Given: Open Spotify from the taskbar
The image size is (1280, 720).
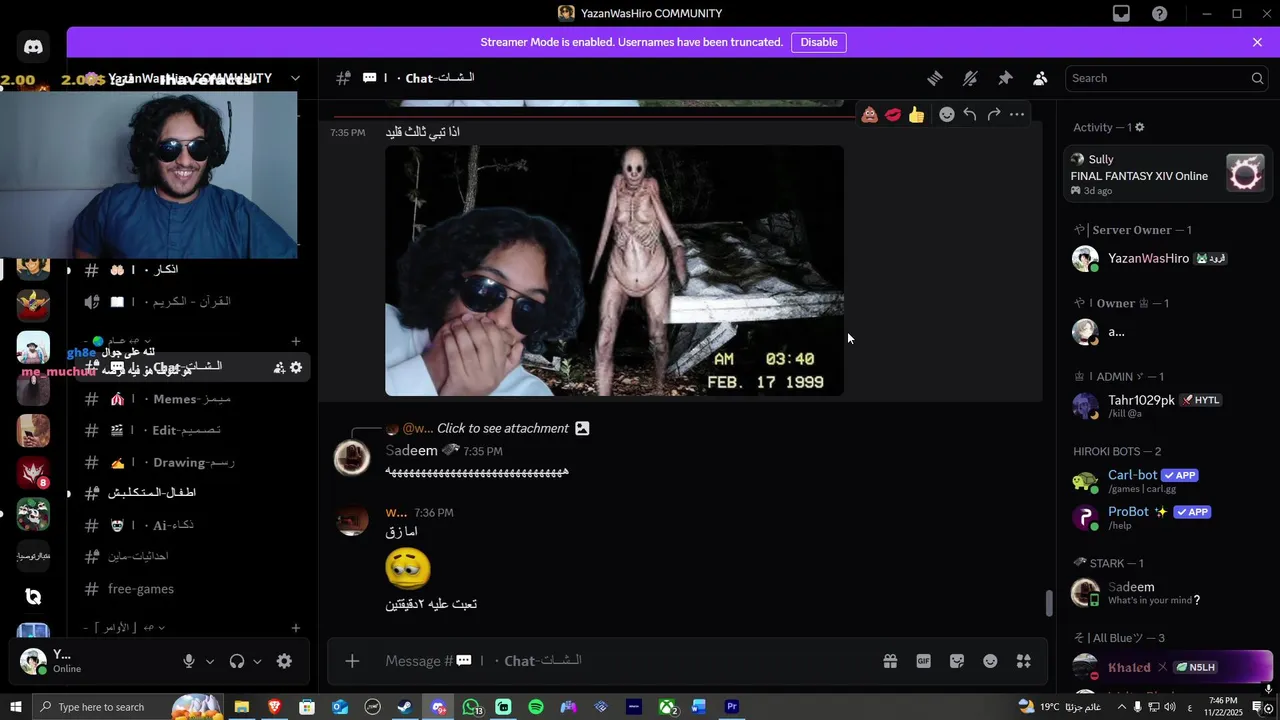Looking at the screenshot, I should pyautogui.click(x=536, y=707).
